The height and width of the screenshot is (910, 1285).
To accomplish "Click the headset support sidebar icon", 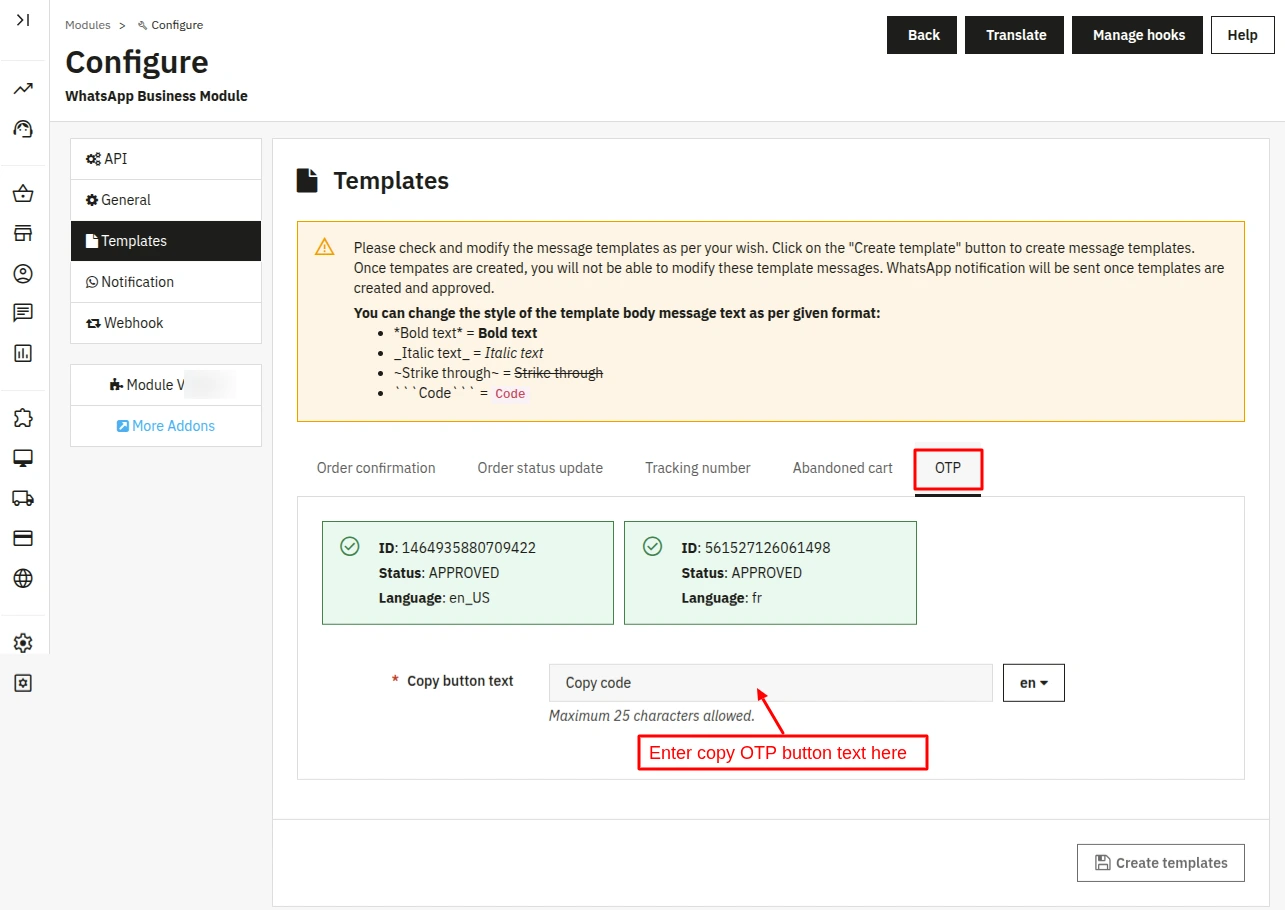I will (23, 128).
